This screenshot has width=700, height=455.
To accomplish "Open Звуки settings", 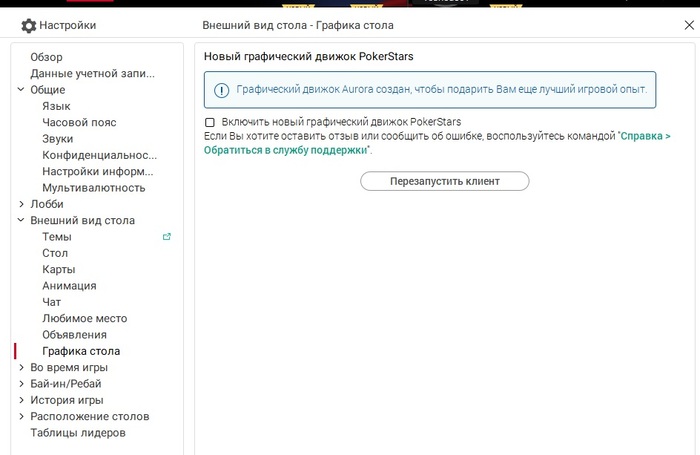I will pyautogui.click(x=58, y=139).
